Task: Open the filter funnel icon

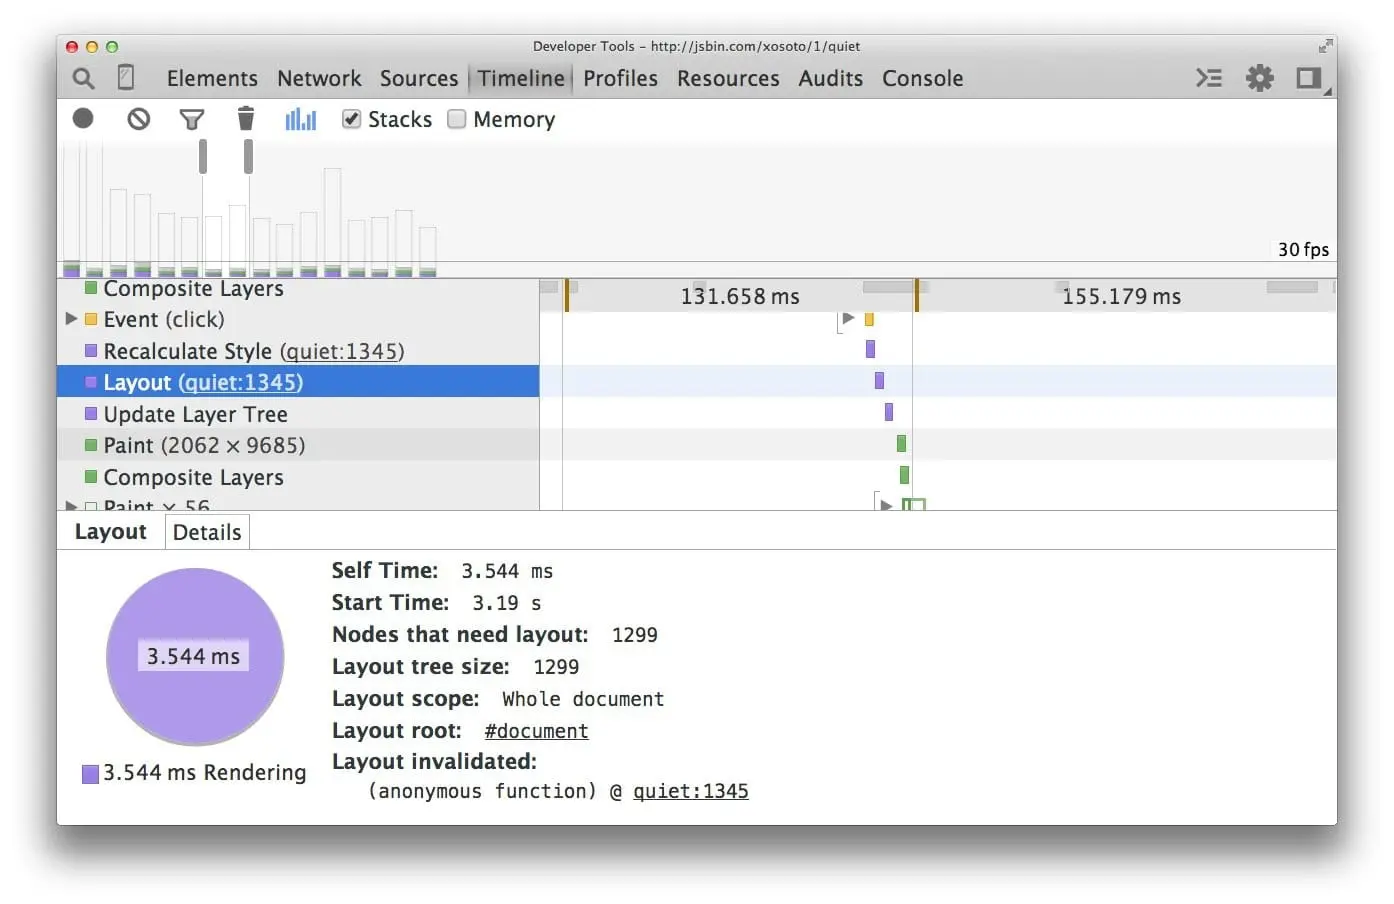Action: point(192,120)
